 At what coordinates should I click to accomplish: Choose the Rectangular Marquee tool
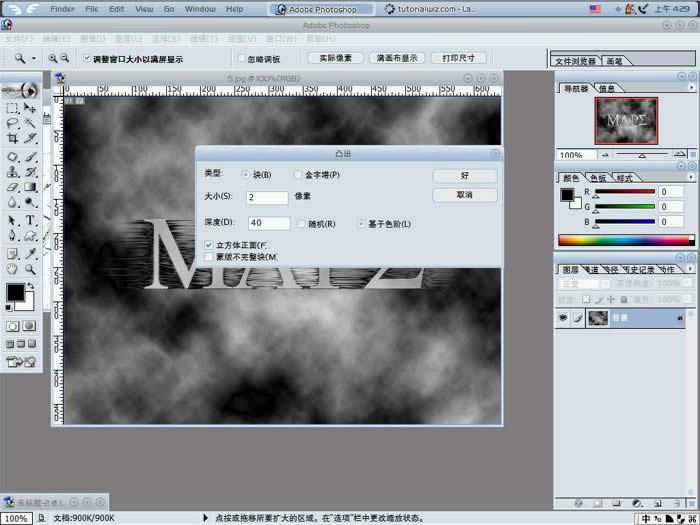pyautogui.click(x=12, y=108)
